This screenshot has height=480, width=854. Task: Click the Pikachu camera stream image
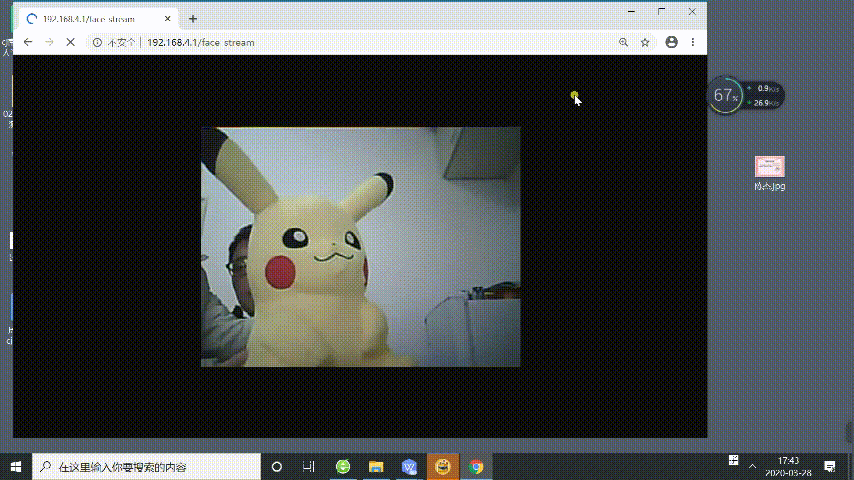(361, 247)
